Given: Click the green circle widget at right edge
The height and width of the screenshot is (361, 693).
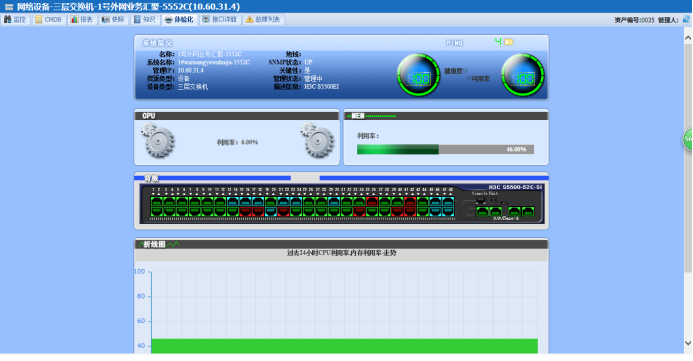Looking at the screenshot, I should (688, 139).
